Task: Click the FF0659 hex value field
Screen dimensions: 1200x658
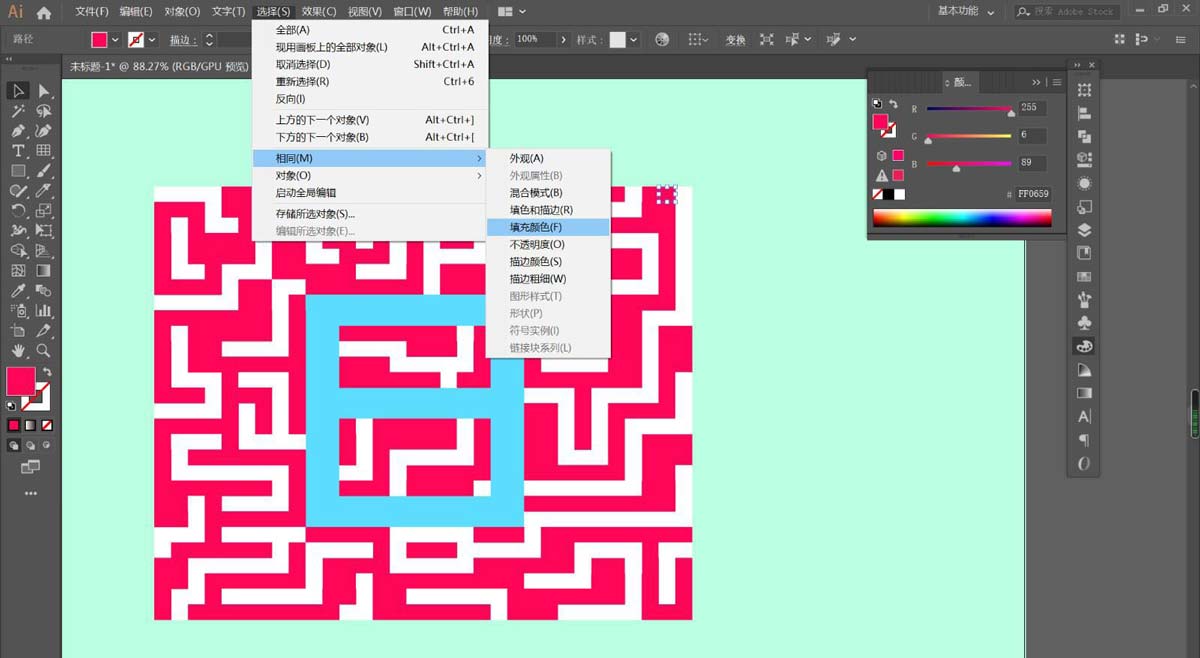Action: [x=1032, y=194]
